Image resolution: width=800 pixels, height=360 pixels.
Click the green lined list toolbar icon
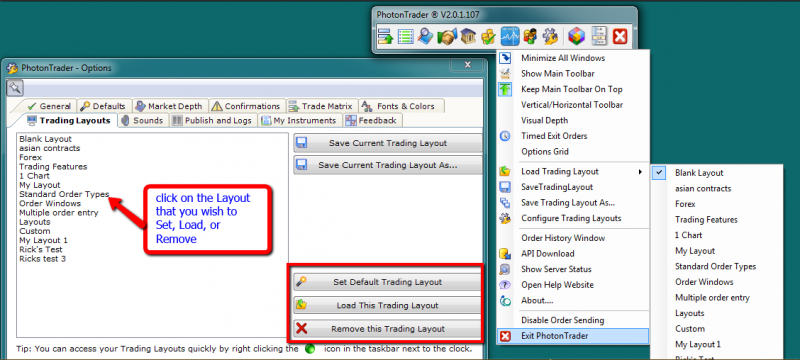click(x=406, y=37)
